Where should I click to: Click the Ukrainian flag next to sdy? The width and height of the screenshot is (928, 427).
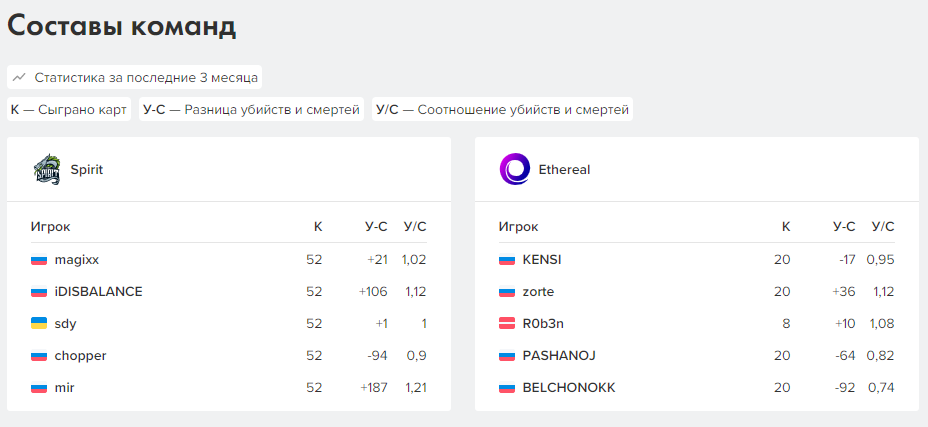pyautogui.click(x=39, y=324)
